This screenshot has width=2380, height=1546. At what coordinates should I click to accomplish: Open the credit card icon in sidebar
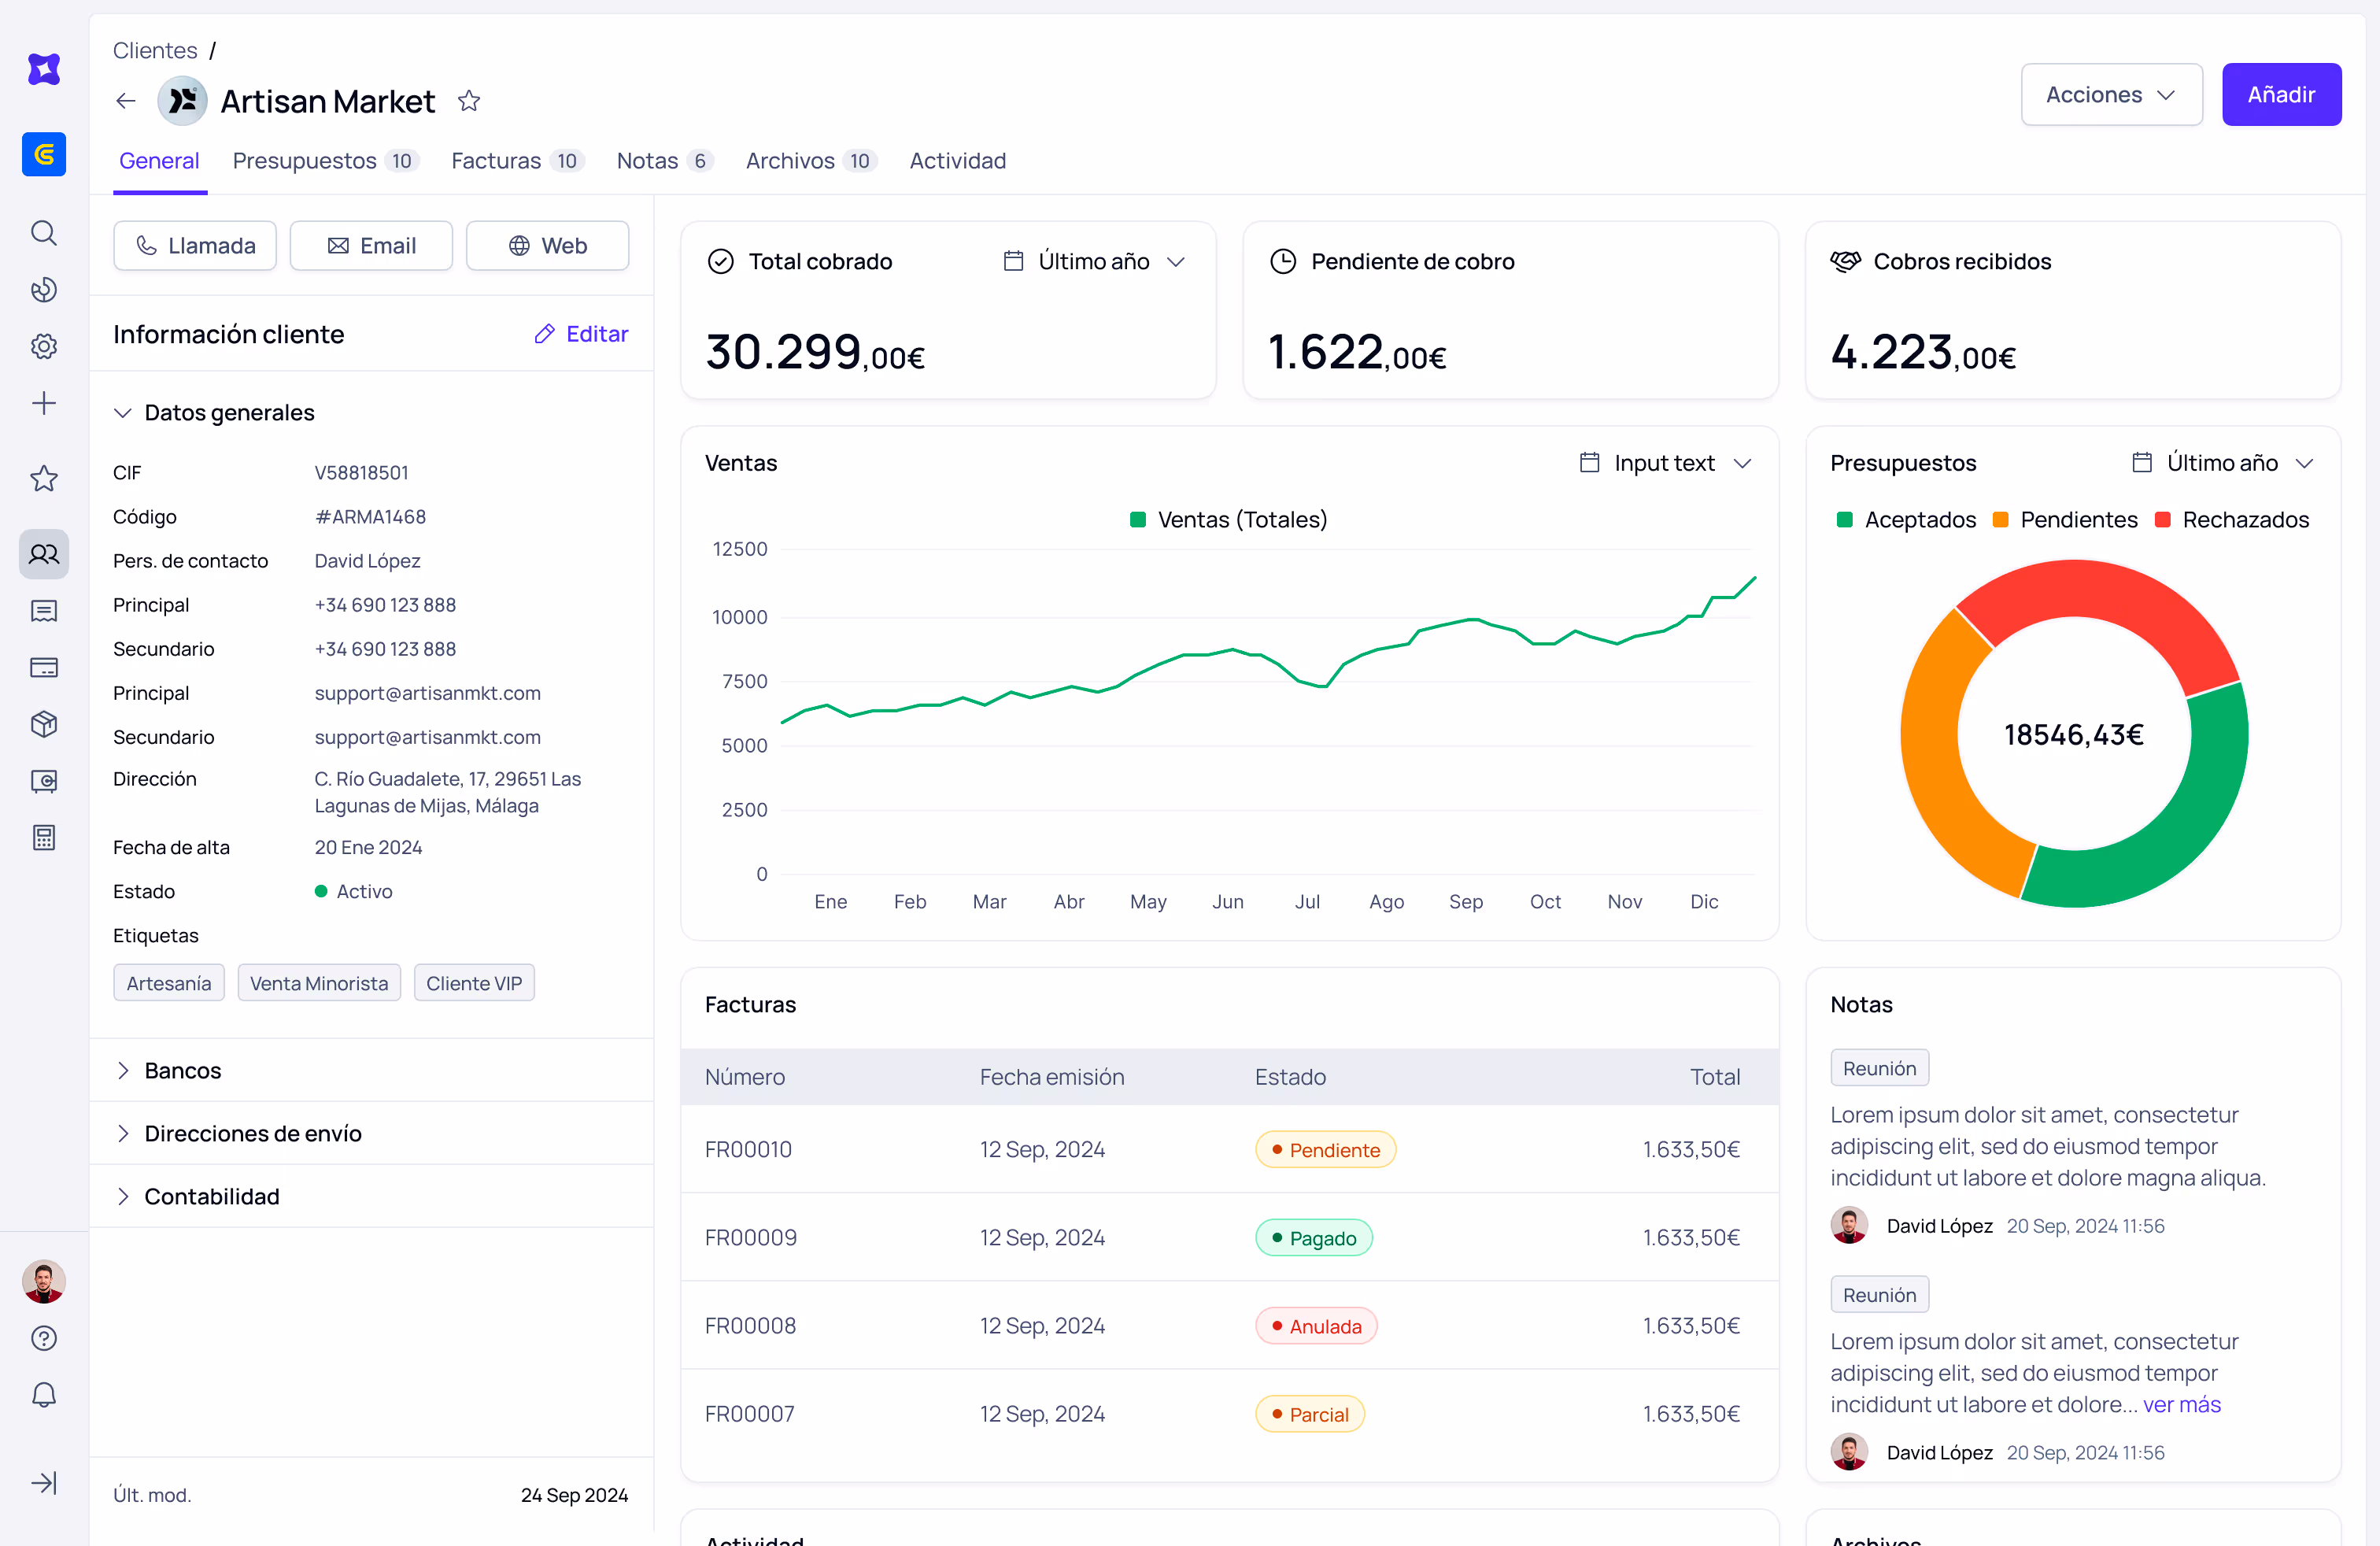[44, 668]
